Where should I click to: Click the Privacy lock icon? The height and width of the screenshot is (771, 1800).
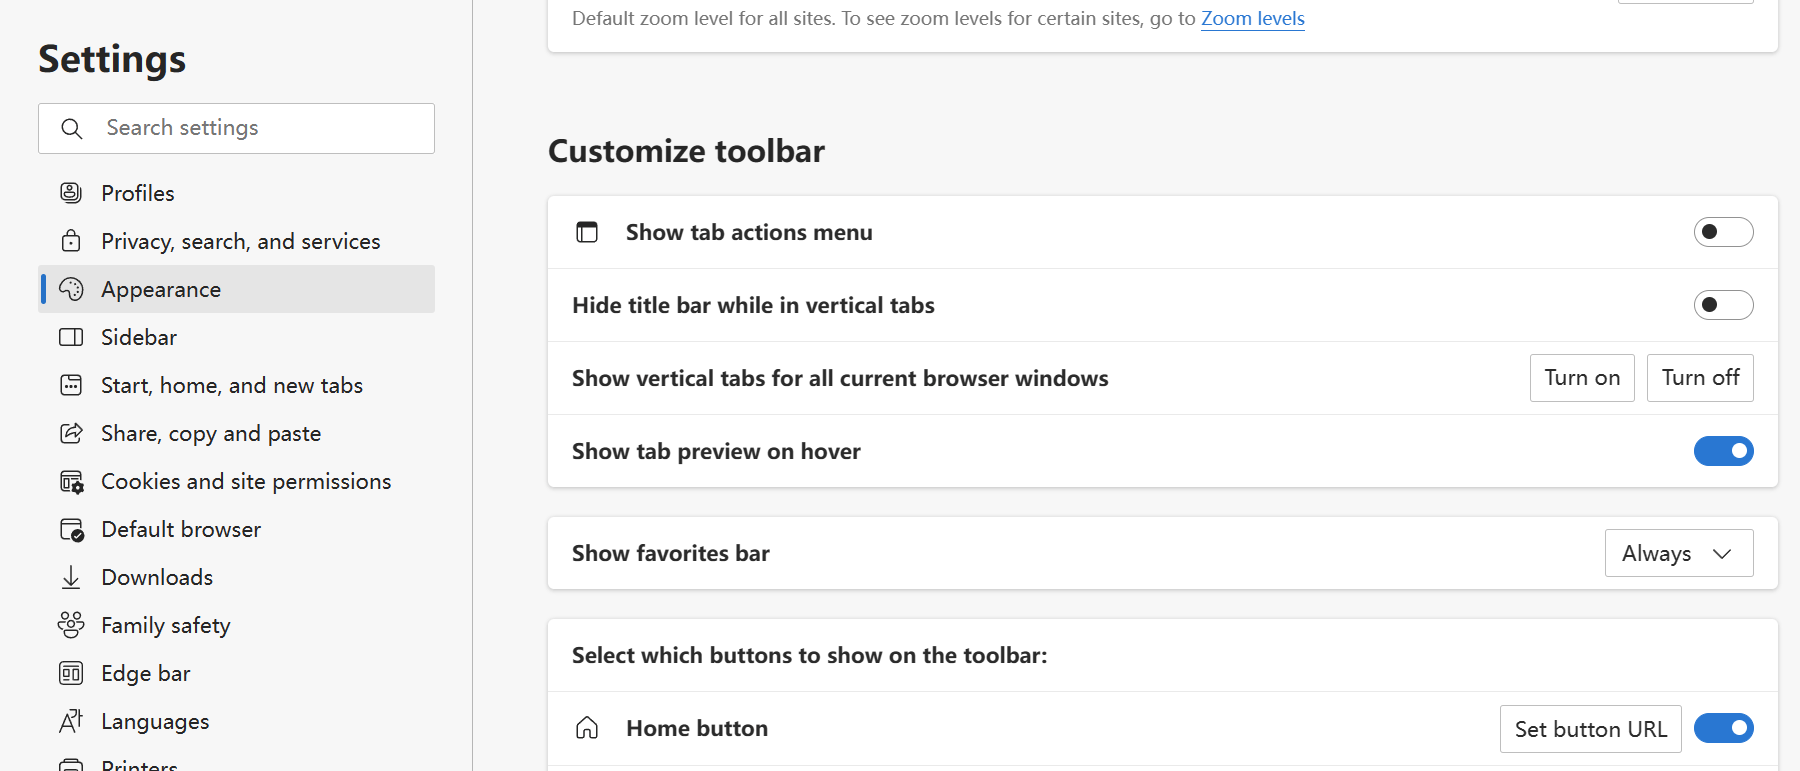tap(71, 241)
